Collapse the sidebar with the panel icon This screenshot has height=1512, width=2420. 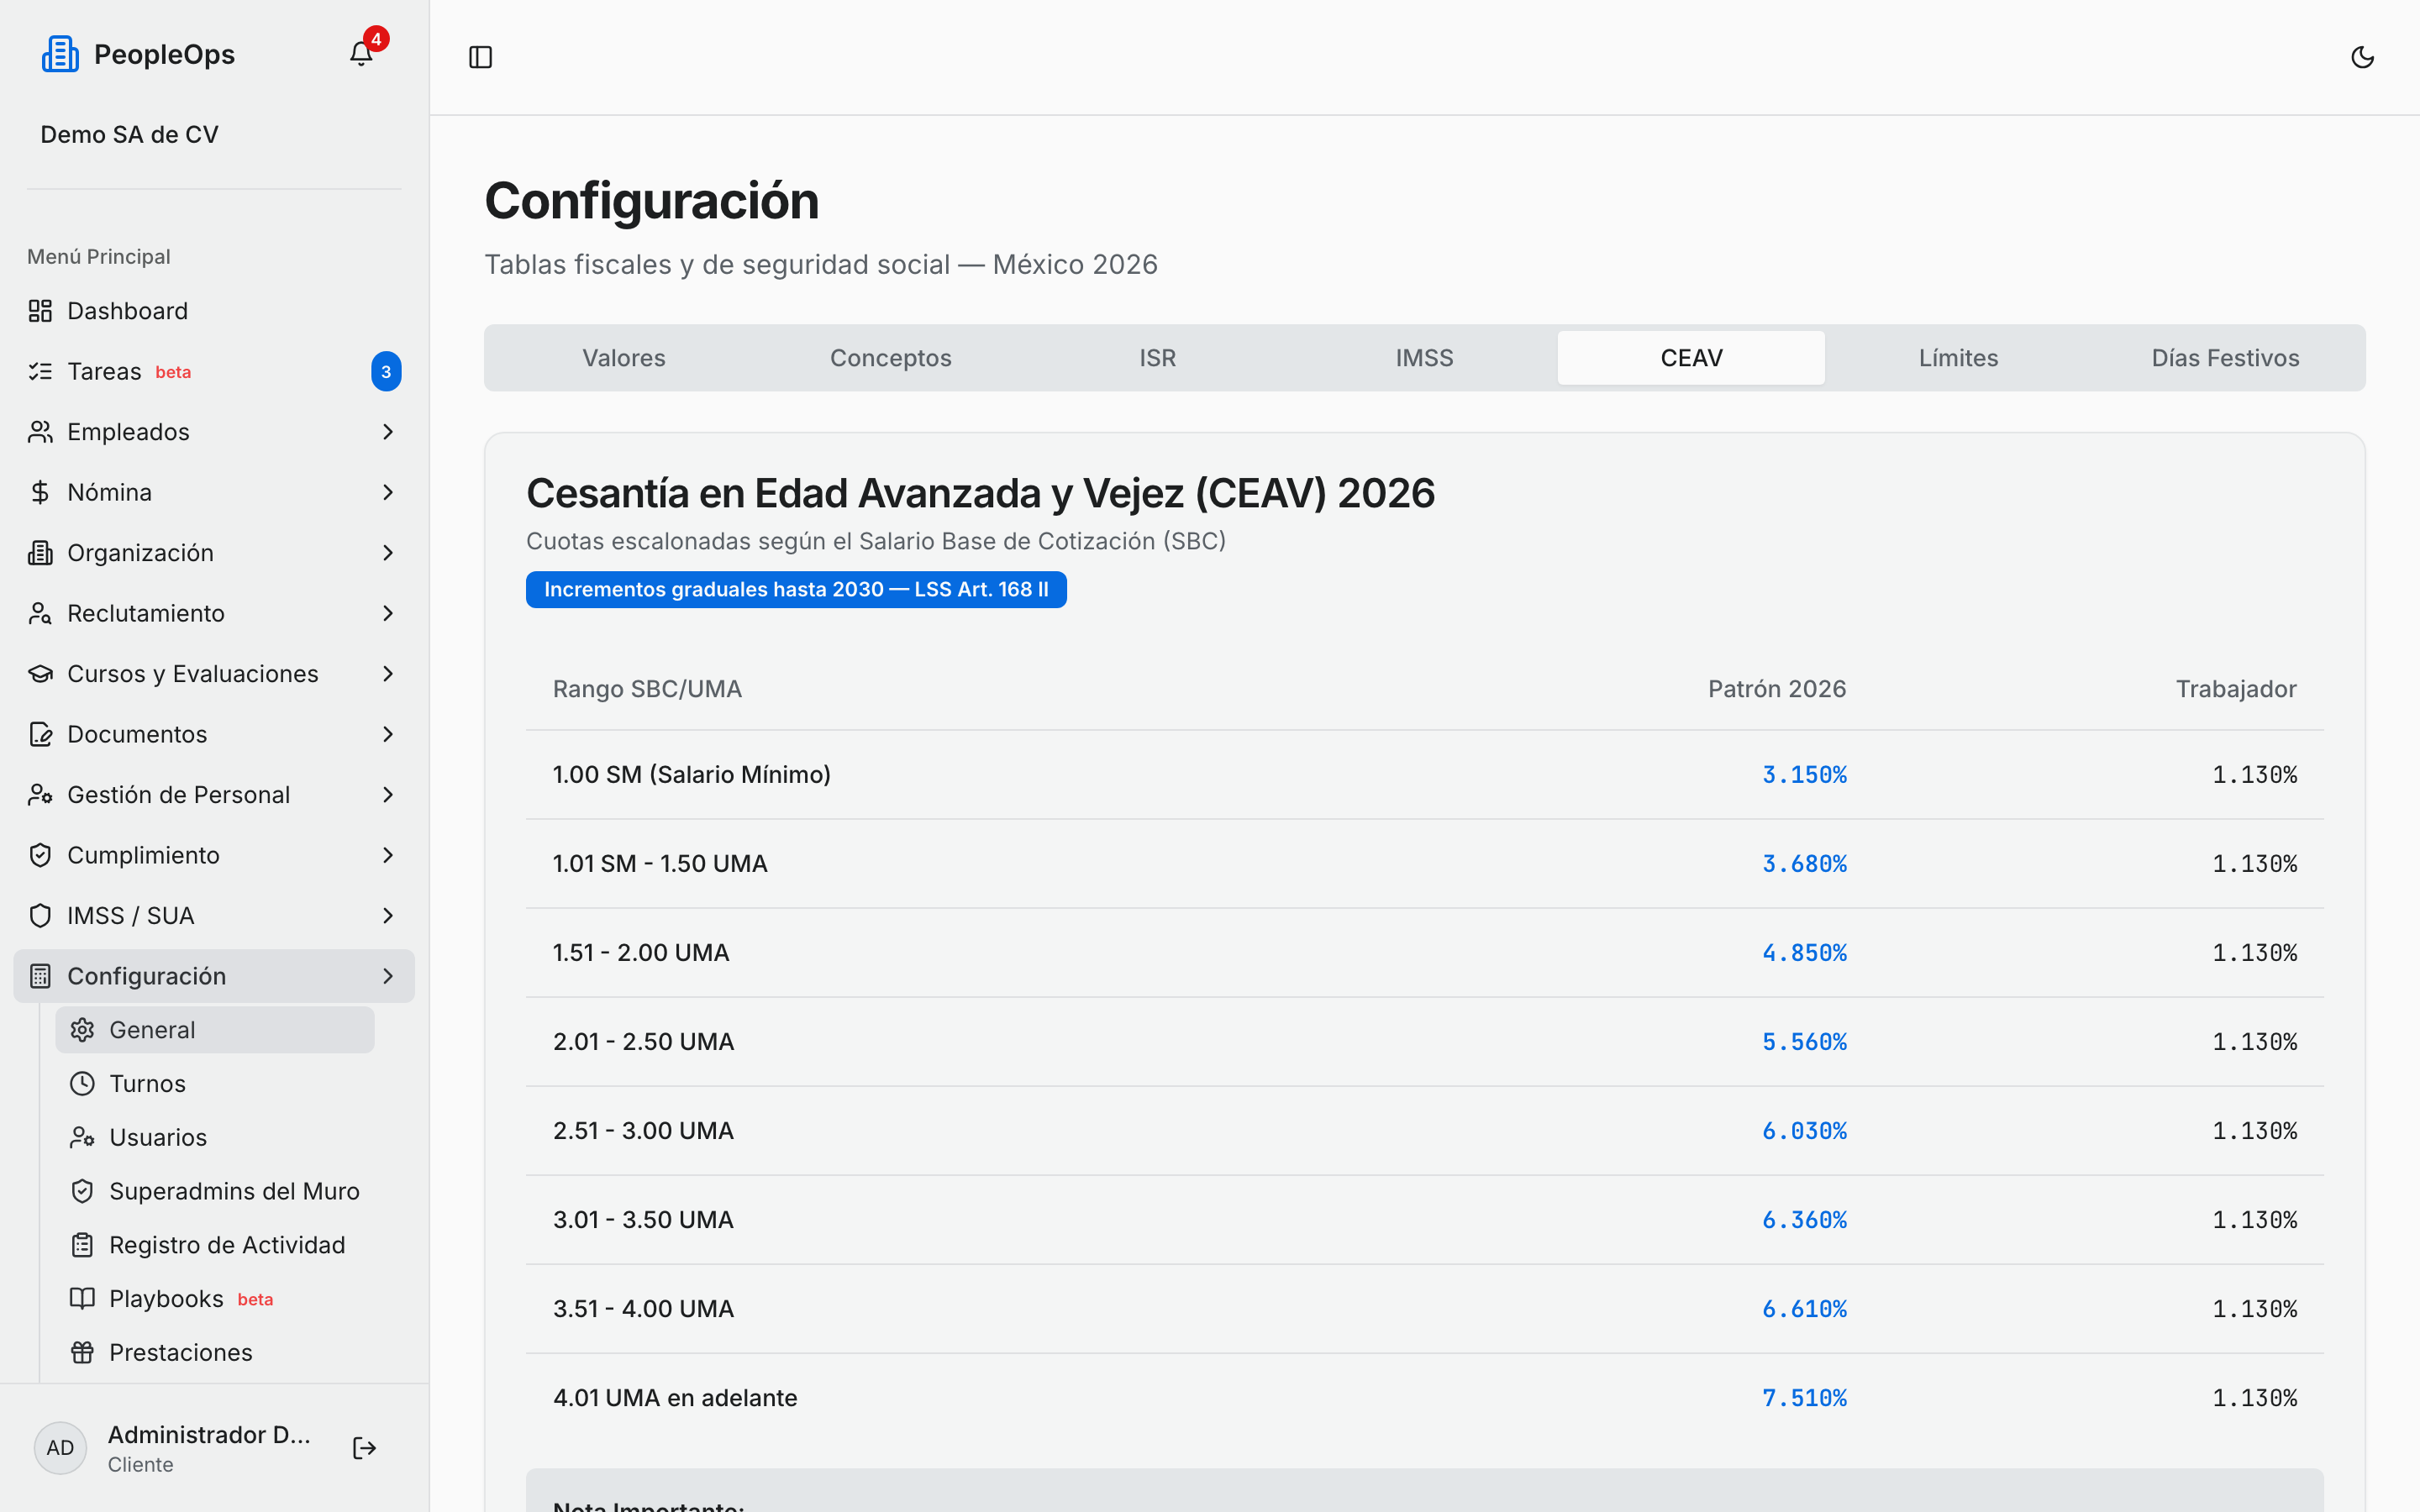(x=481, y=57)
